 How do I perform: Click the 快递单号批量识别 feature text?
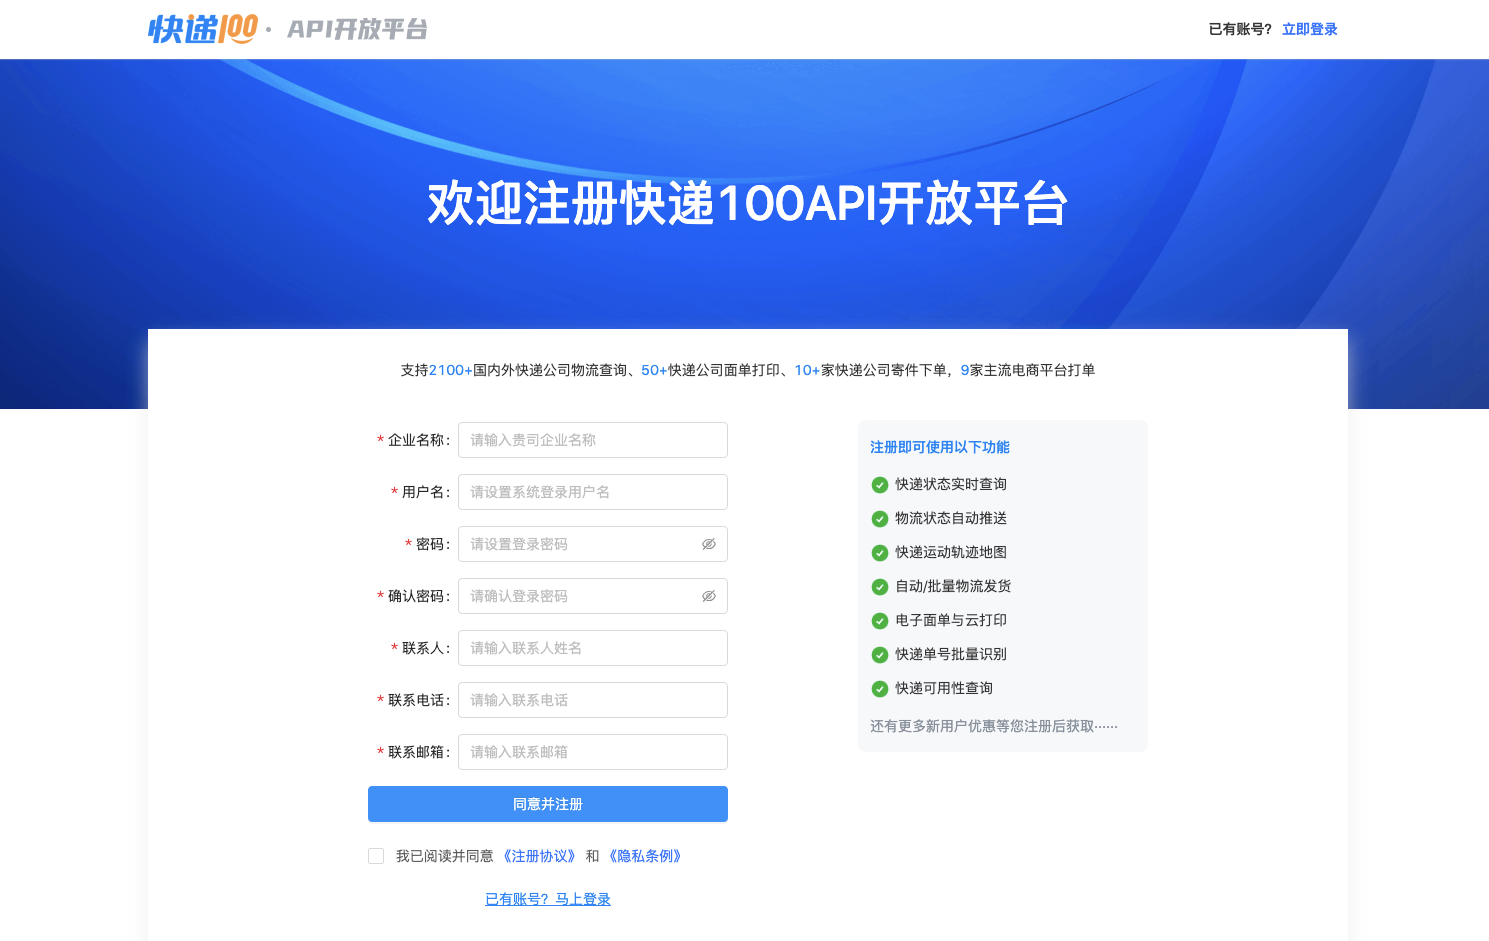coord(951,654)
